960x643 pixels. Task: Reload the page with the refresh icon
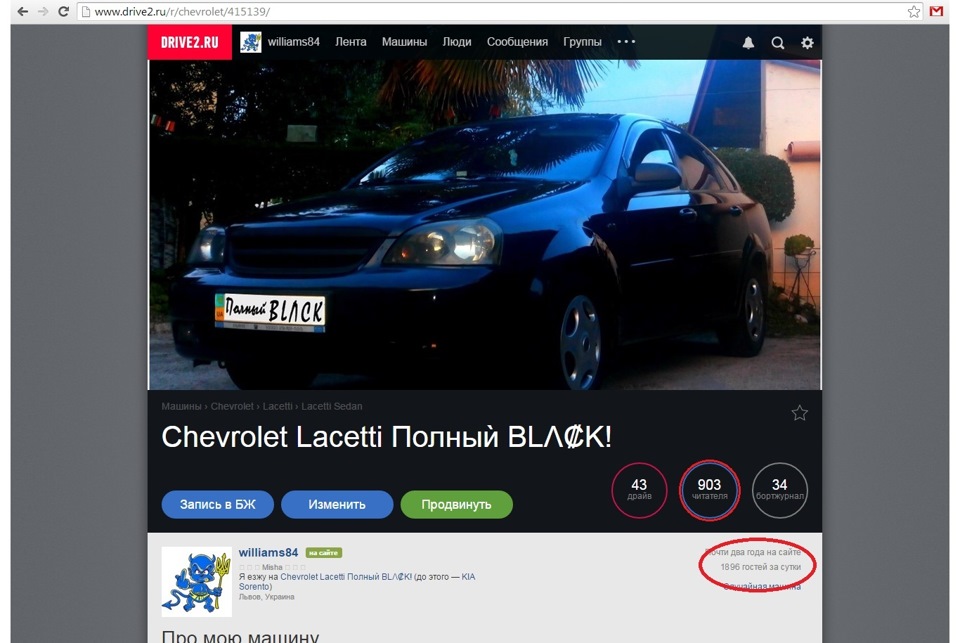(x=63, y=12)
